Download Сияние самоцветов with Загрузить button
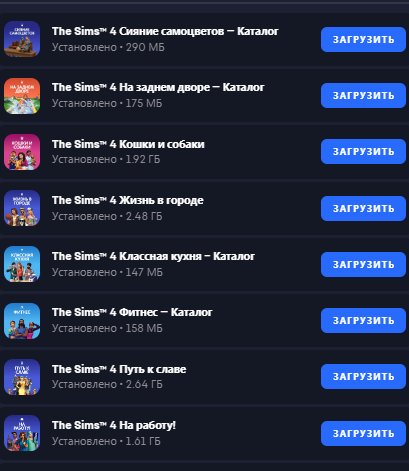Screen dimensions: 409x471 (363, 39)
